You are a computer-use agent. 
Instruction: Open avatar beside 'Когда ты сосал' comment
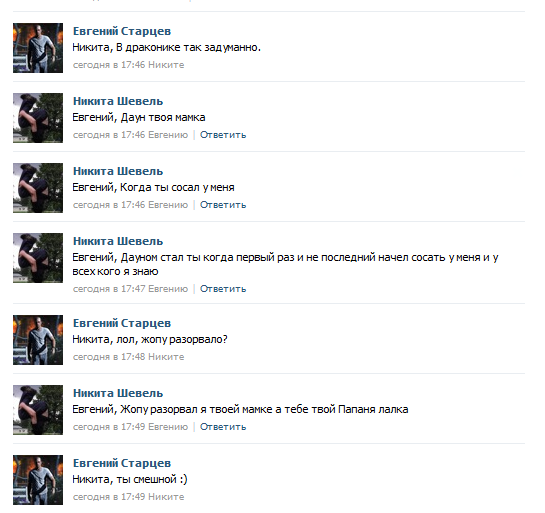coord(38,188)
